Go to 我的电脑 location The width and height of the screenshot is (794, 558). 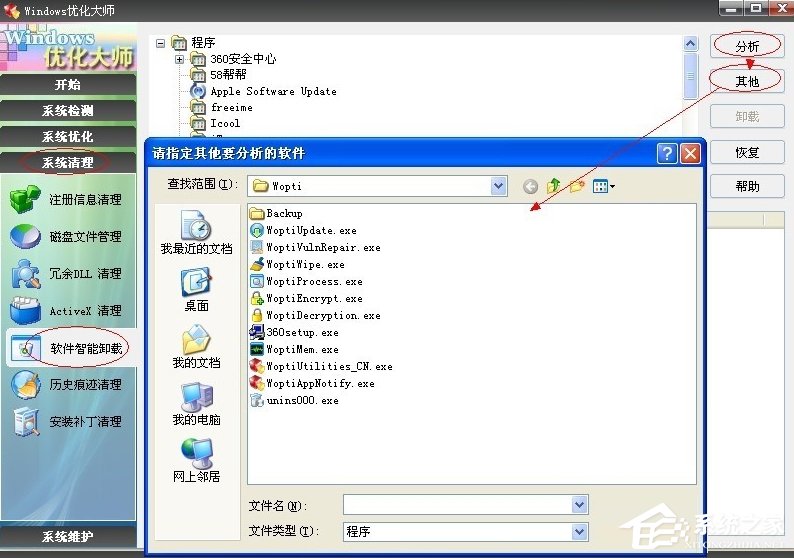click(196, 404)
